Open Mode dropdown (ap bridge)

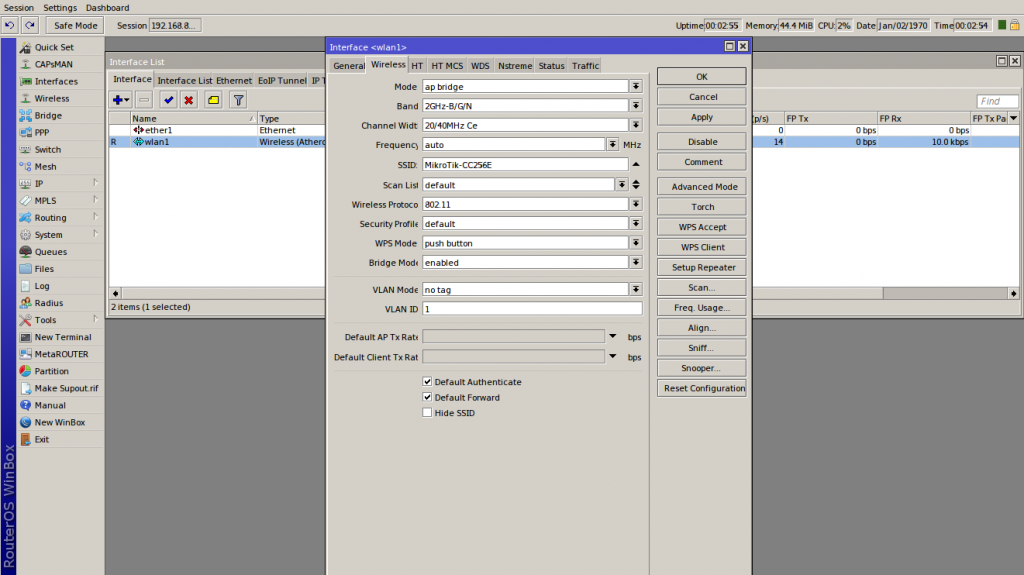click(635, 86)
